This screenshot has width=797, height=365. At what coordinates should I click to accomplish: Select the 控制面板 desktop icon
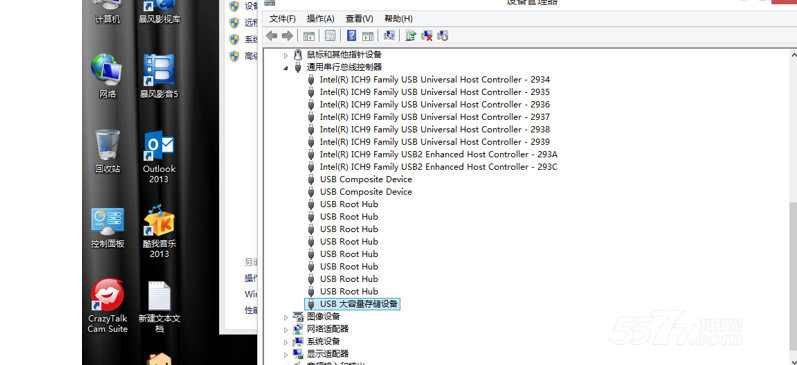pyautogui.click(x=108, y=228)
